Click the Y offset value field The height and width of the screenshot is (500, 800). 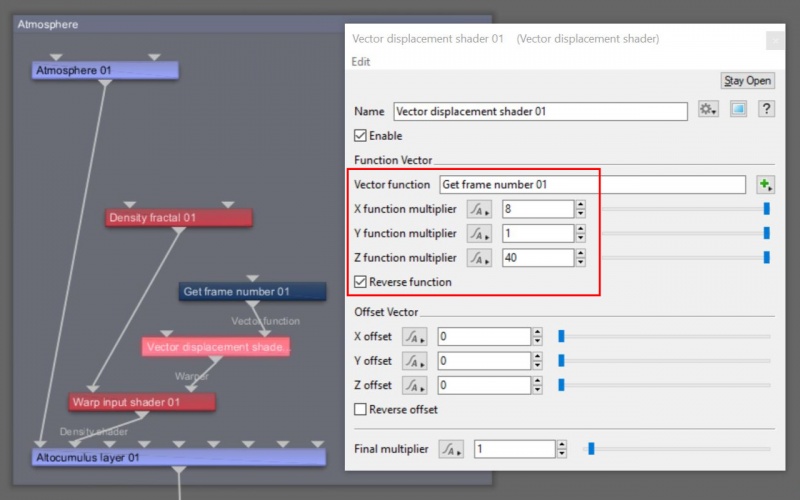pyautogui.click(x=484, y=361)
